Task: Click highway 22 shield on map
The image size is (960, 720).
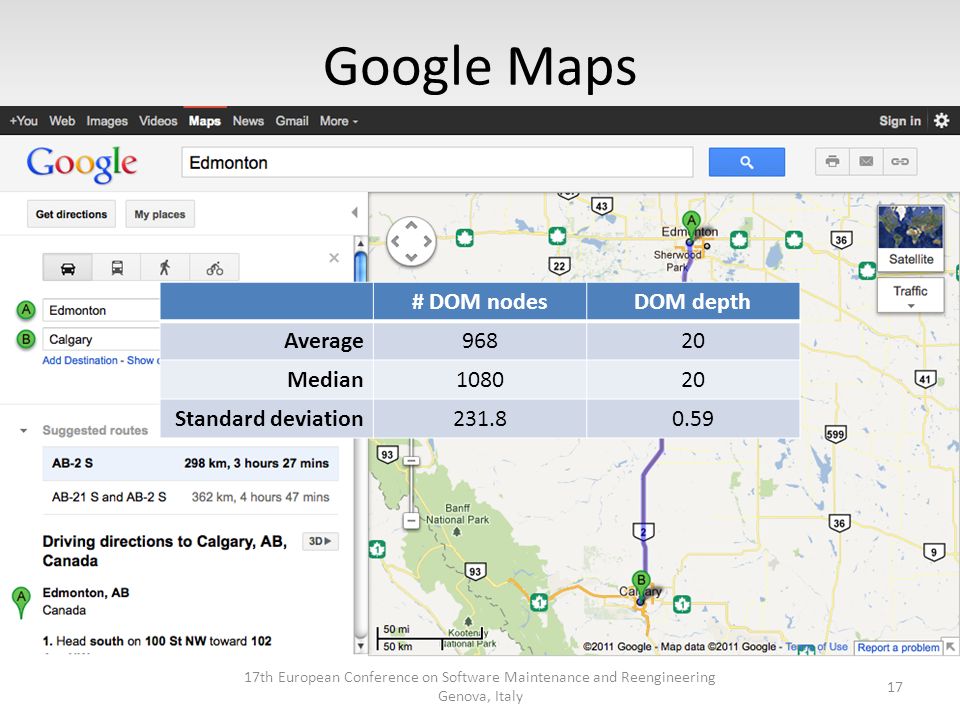Action: click(x=559, y=266)
